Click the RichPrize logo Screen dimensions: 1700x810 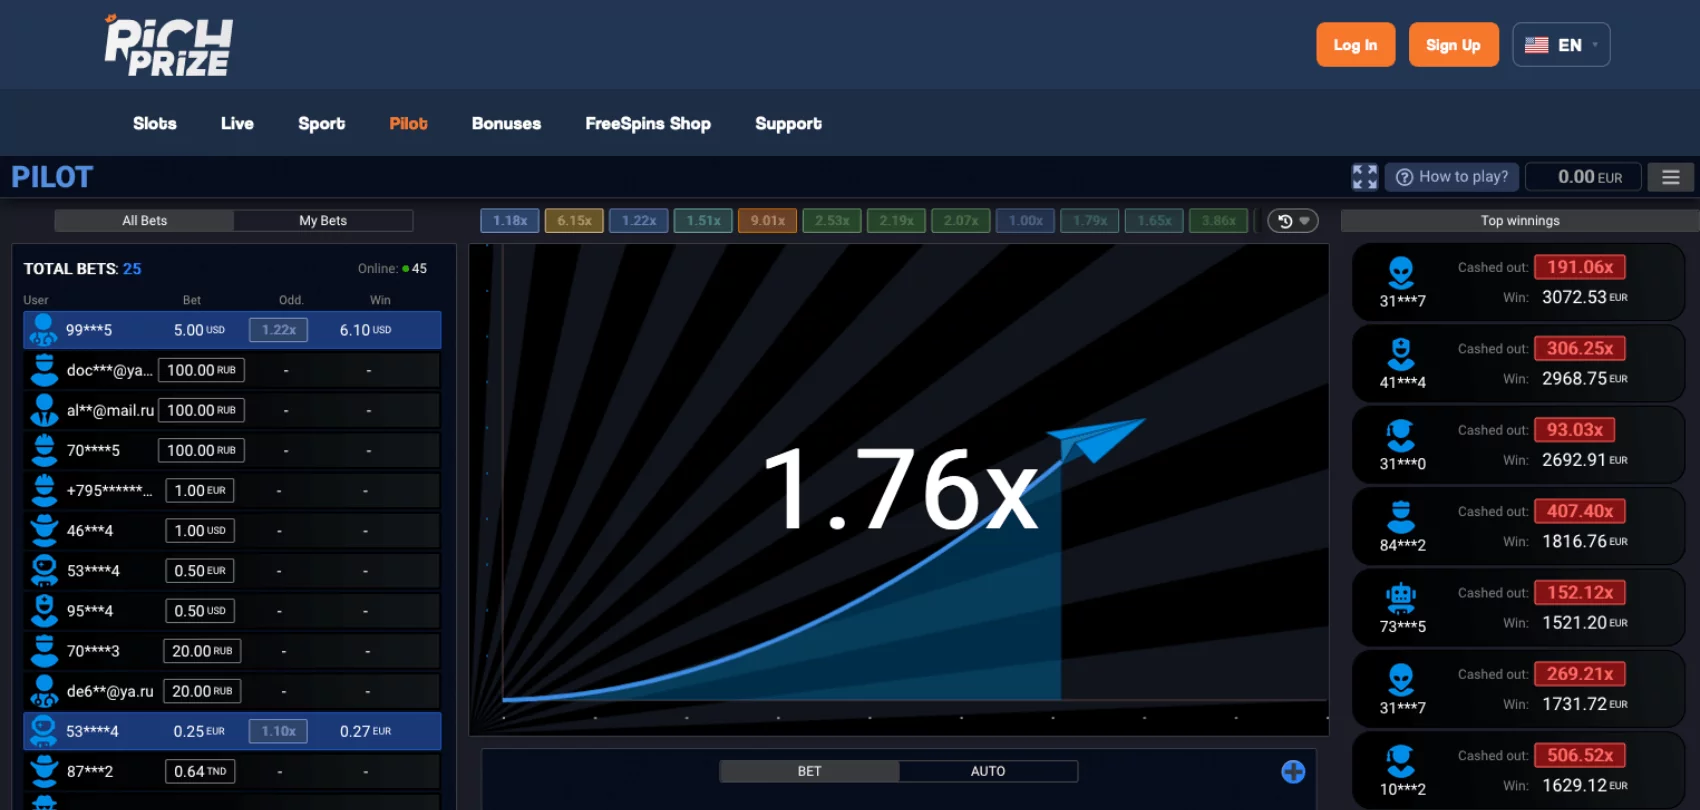(x=168, y=46)
